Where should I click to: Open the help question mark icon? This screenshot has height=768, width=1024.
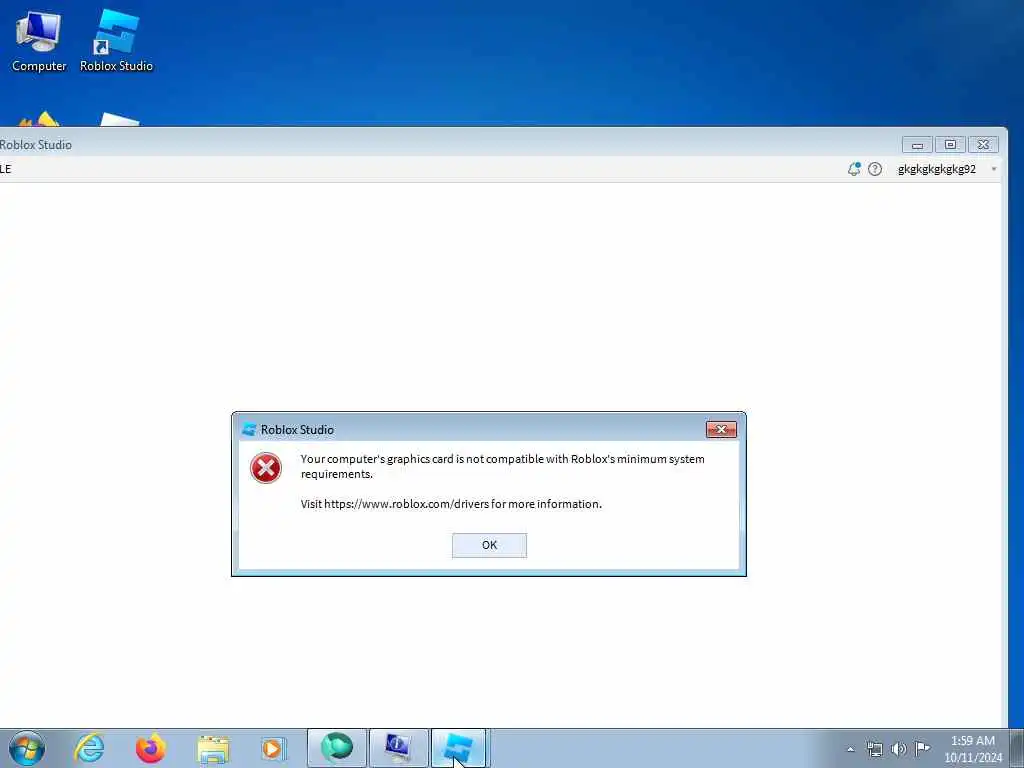(875, 169)
